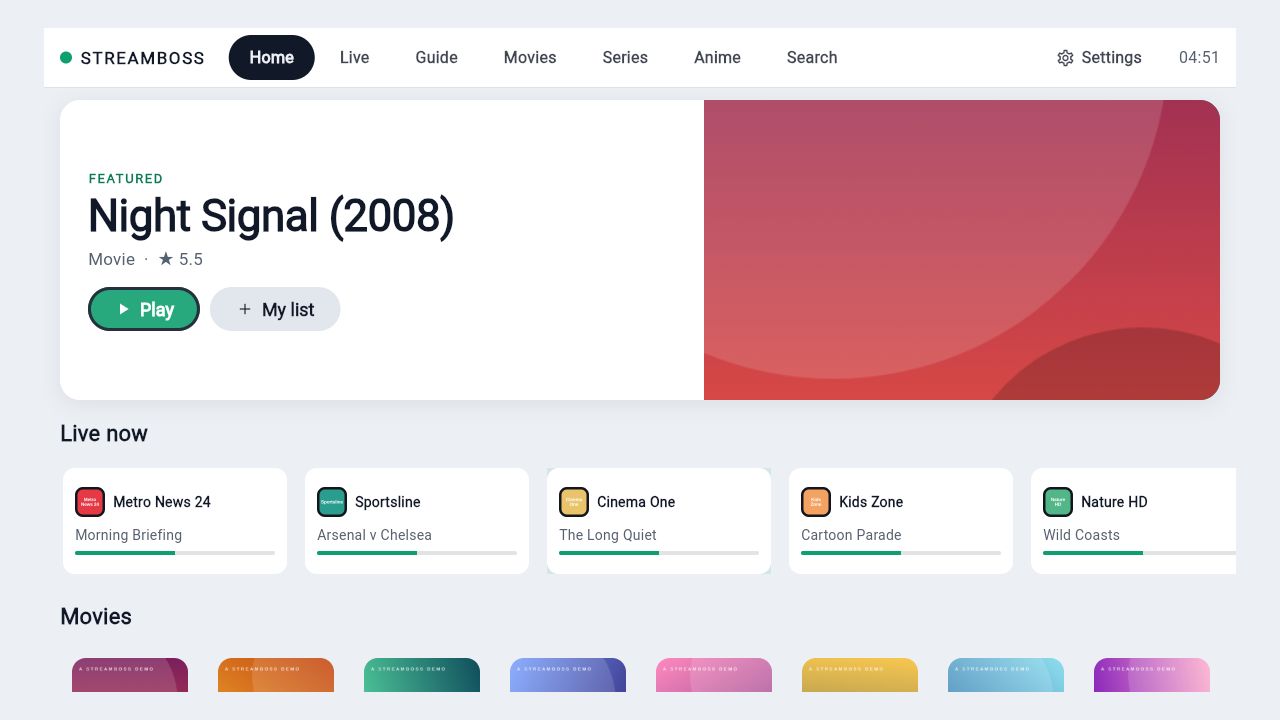The height and width of the screenshot is (720, 1280).
Task: Click the "Metro News 24" channel name
Action: coord(162,502)
